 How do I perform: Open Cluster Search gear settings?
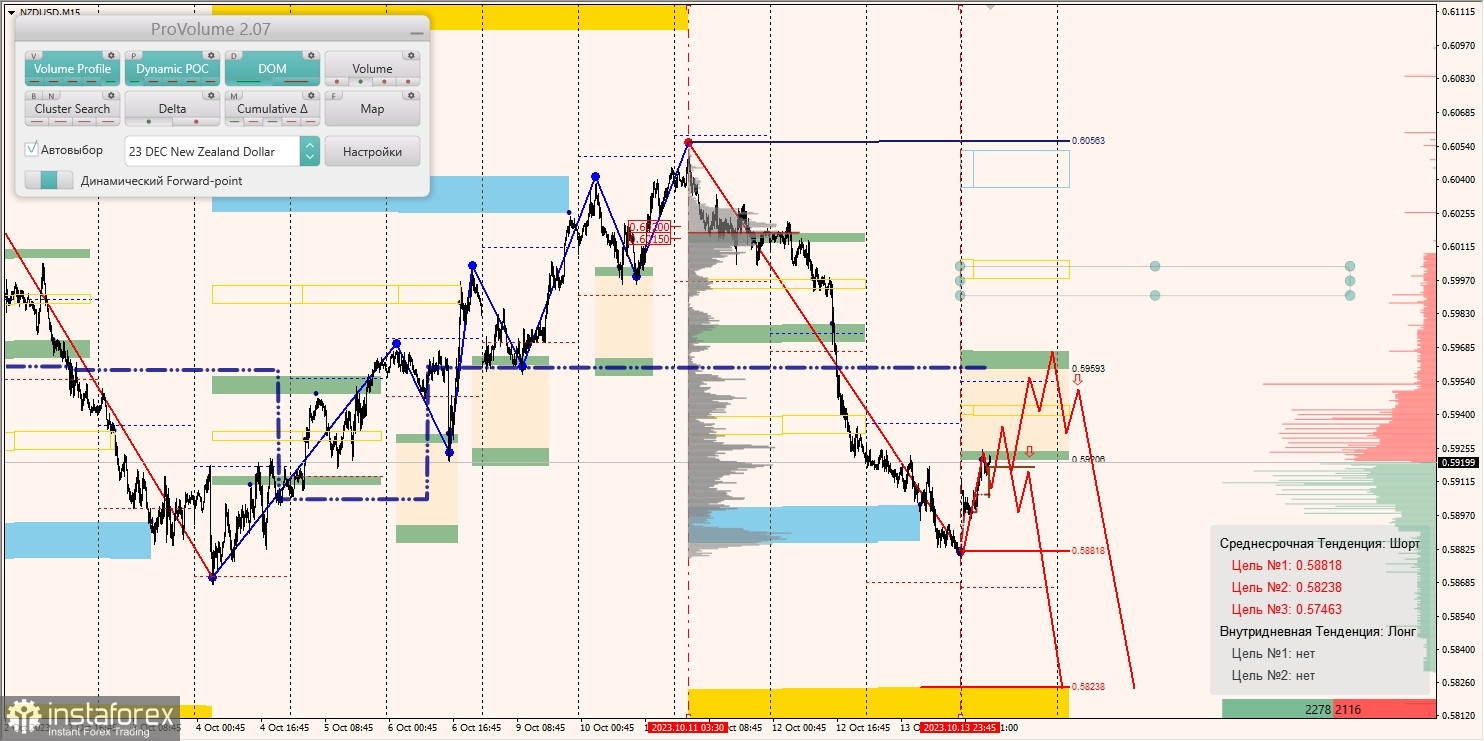[x=111, y=96]
